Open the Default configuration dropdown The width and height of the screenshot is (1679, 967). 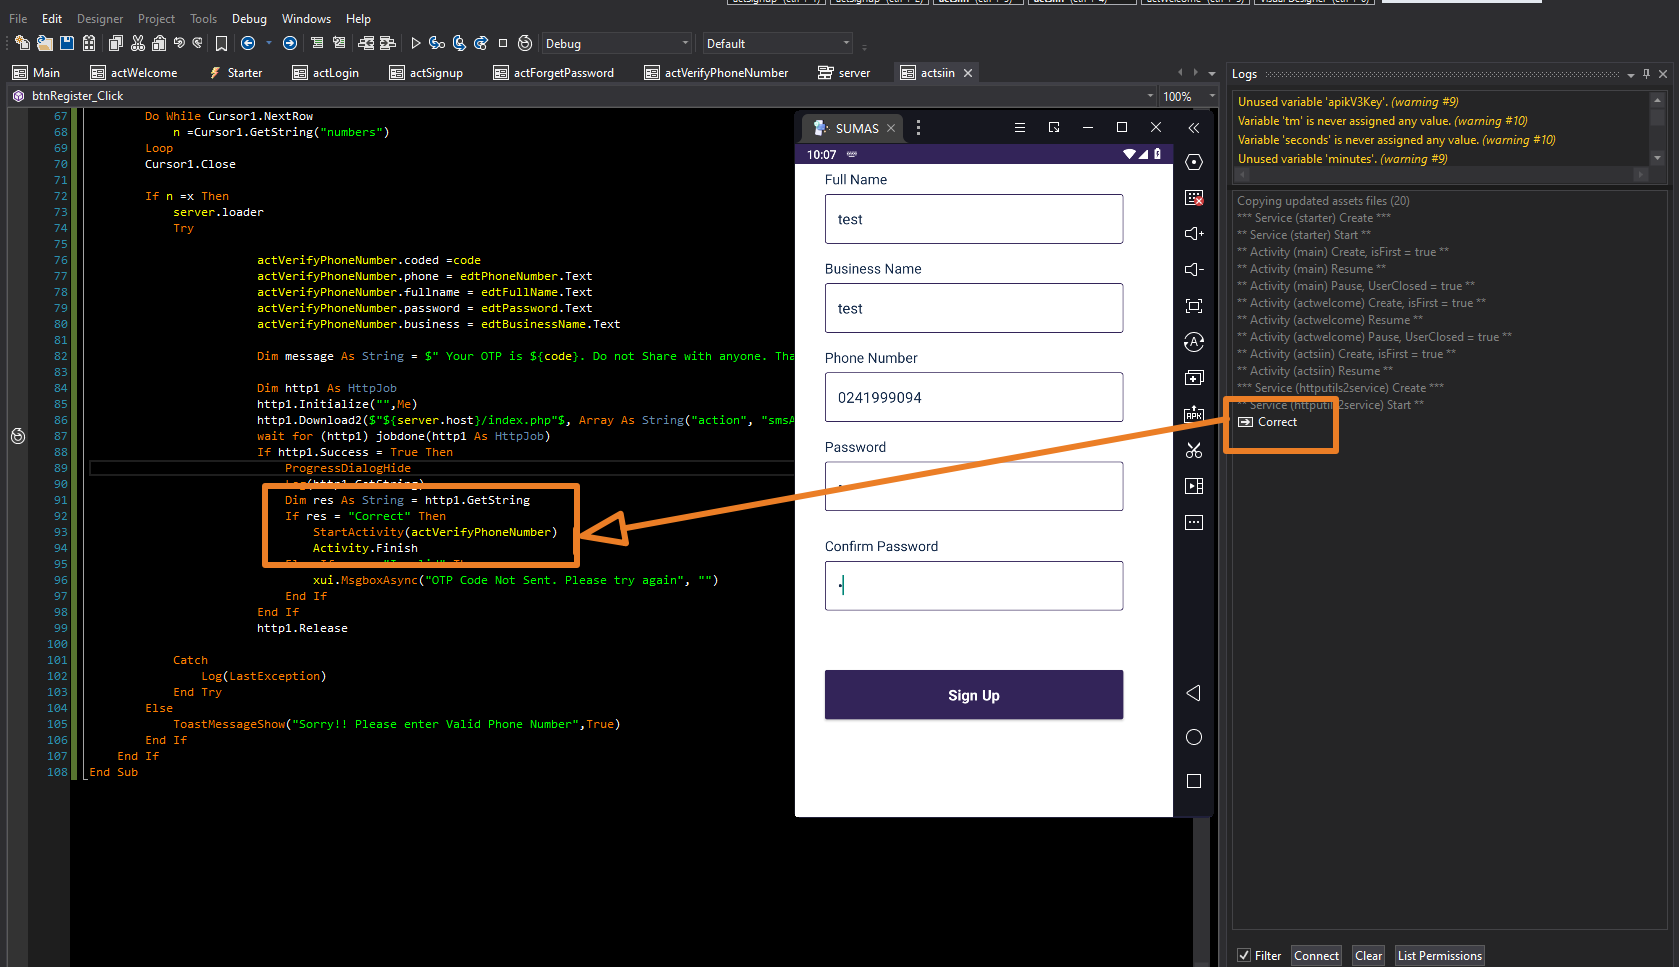(x=777, y=44)
